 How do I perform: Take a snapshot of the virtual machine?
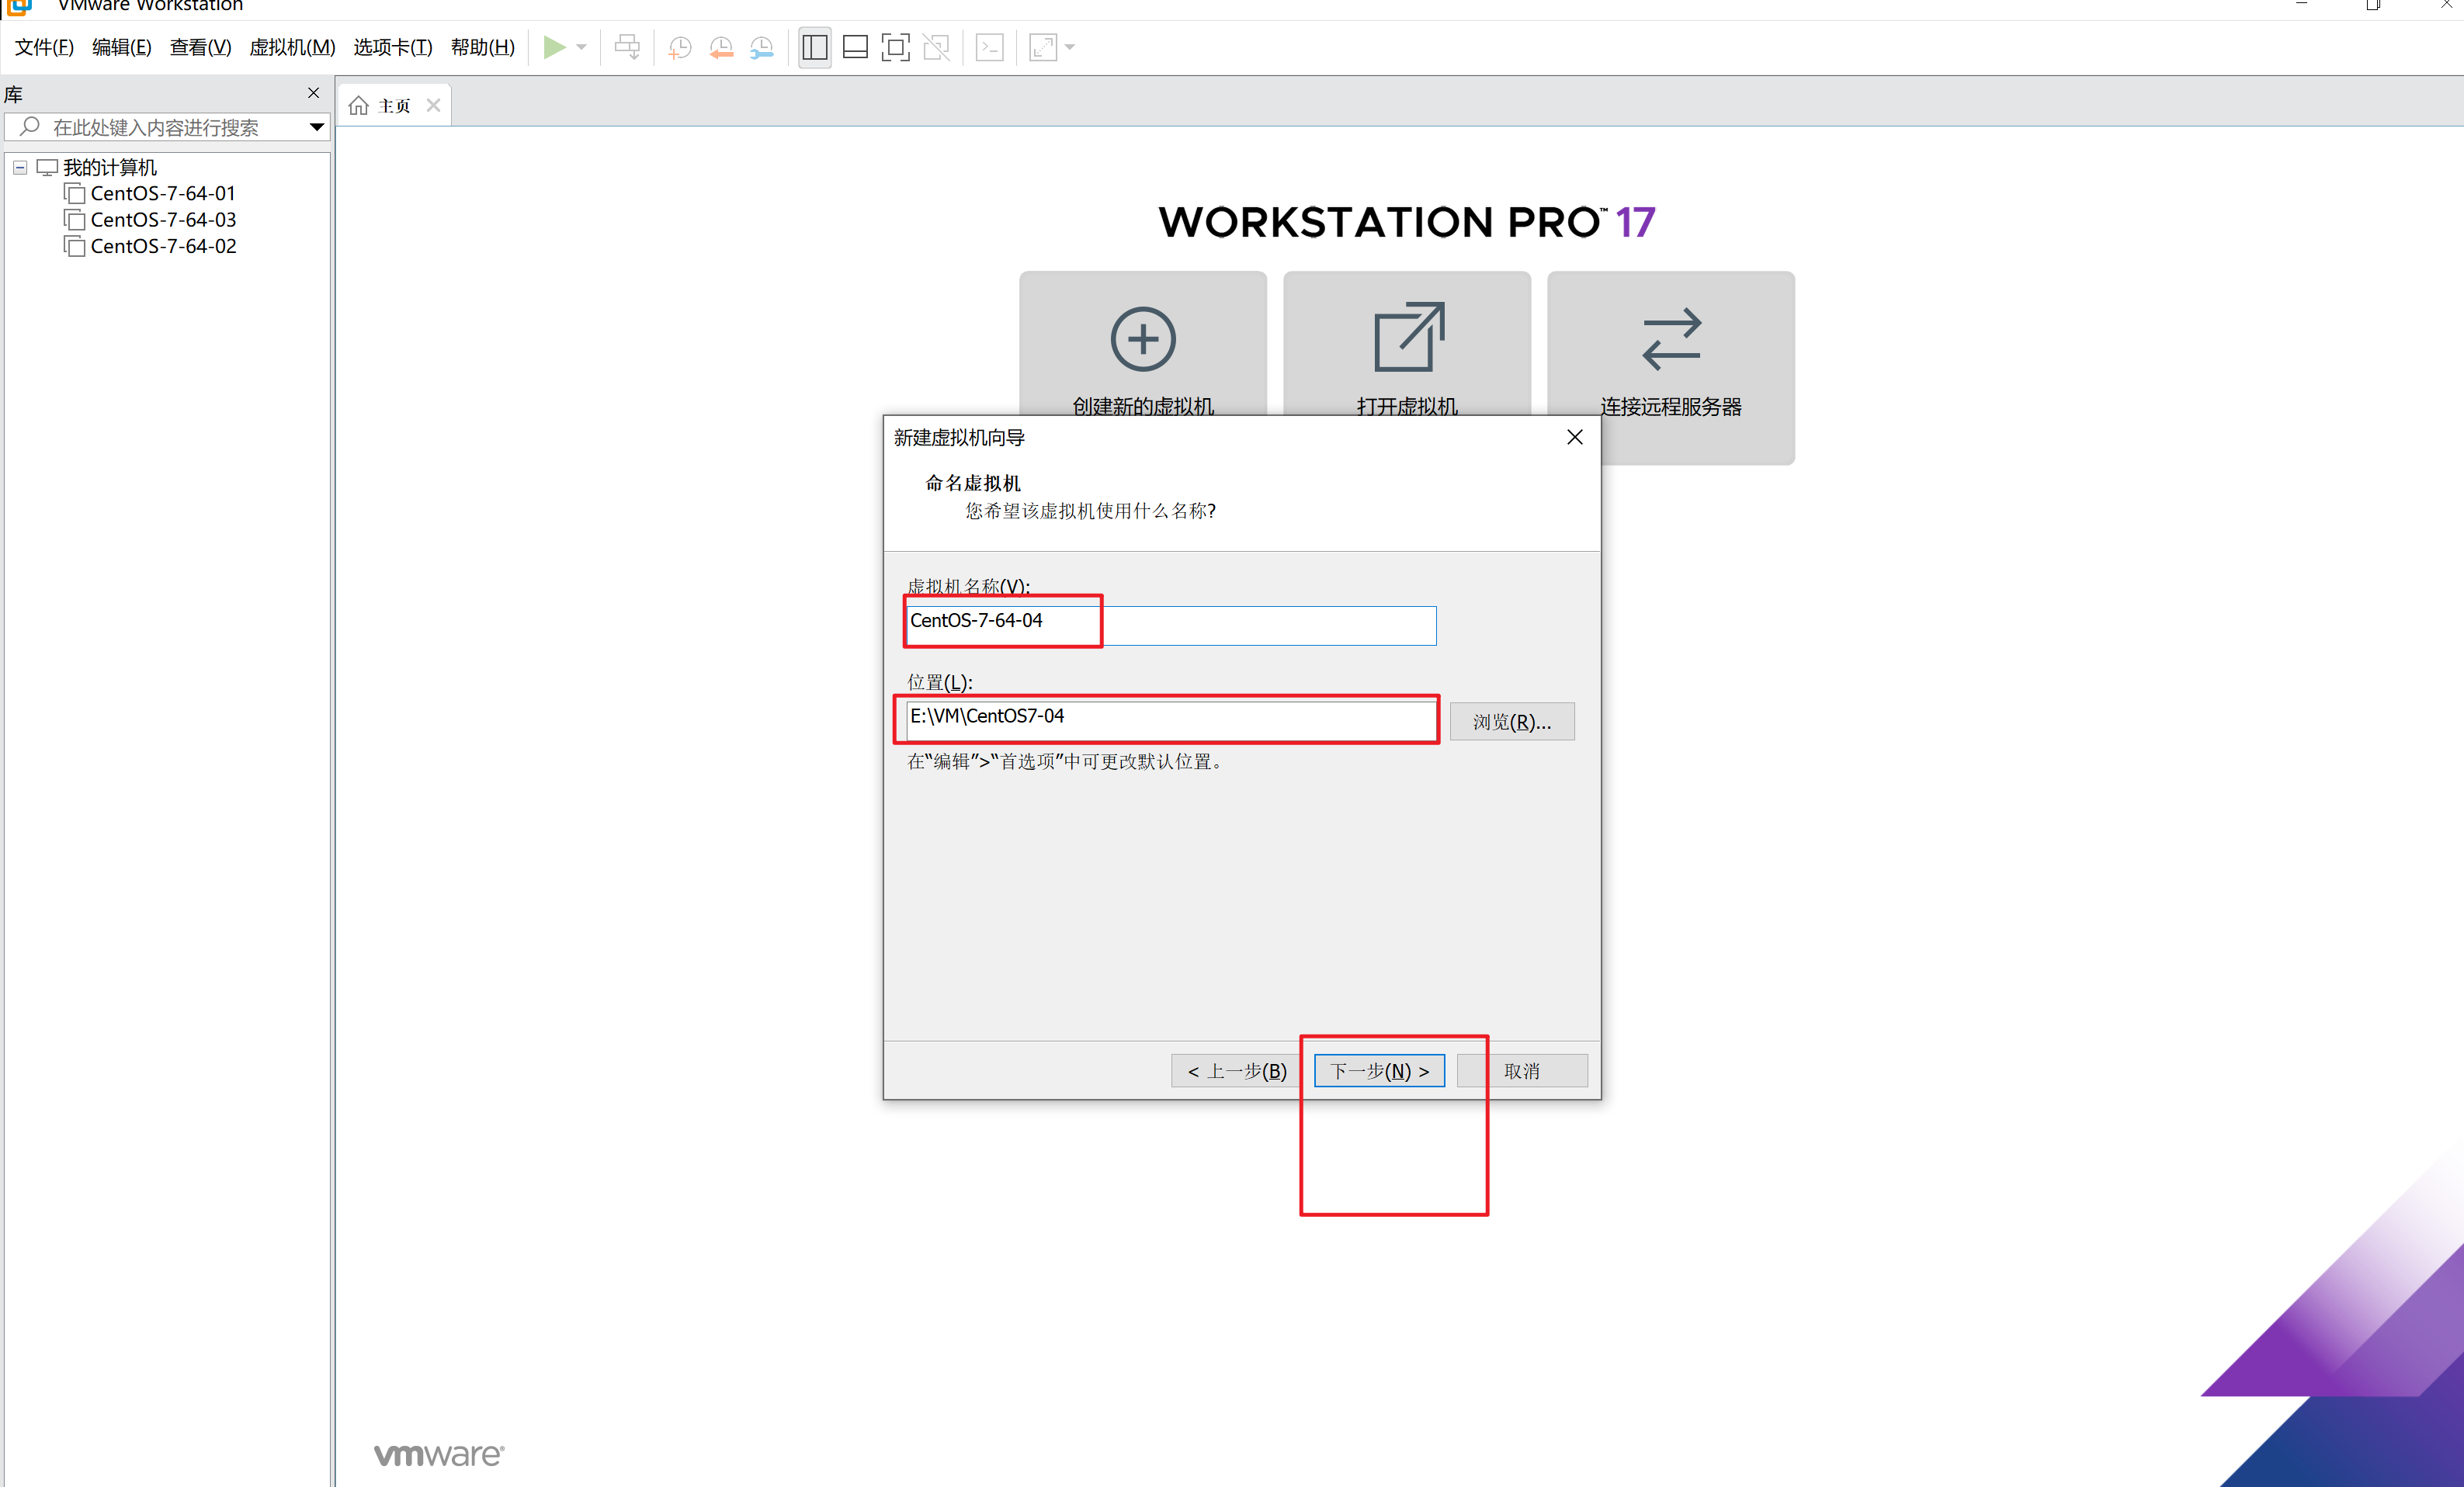point(679,47)
